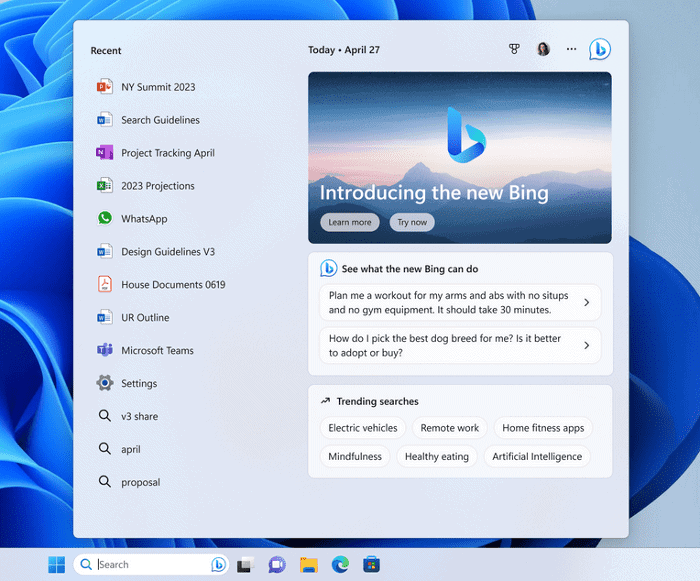Click the PDF icon for House Documents 0619

click(x=105, y=284)
